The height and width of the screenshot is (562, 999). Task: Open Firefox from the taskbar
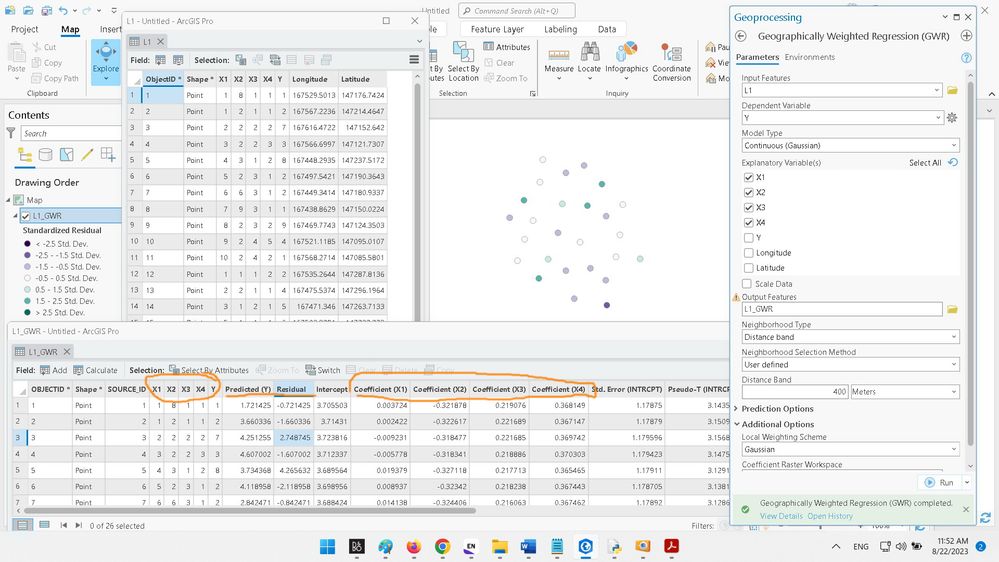[413, 546]
